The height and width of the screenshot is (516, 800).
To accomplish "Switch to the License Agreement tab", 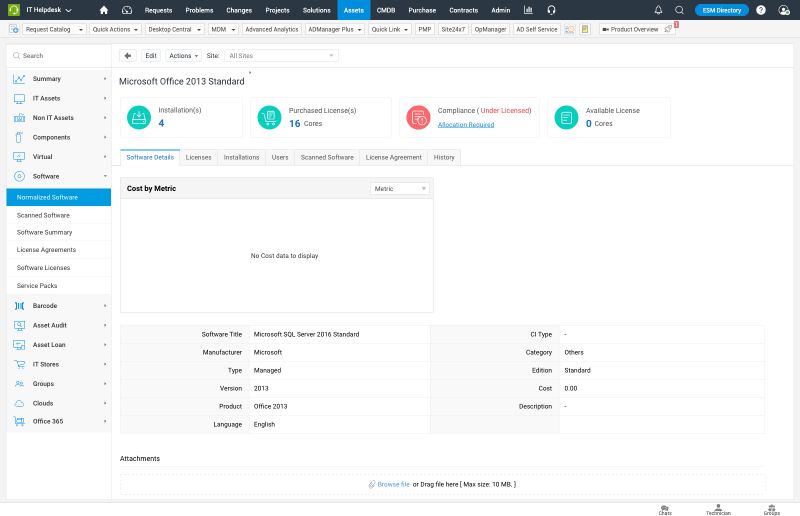I will click(393, 157).
